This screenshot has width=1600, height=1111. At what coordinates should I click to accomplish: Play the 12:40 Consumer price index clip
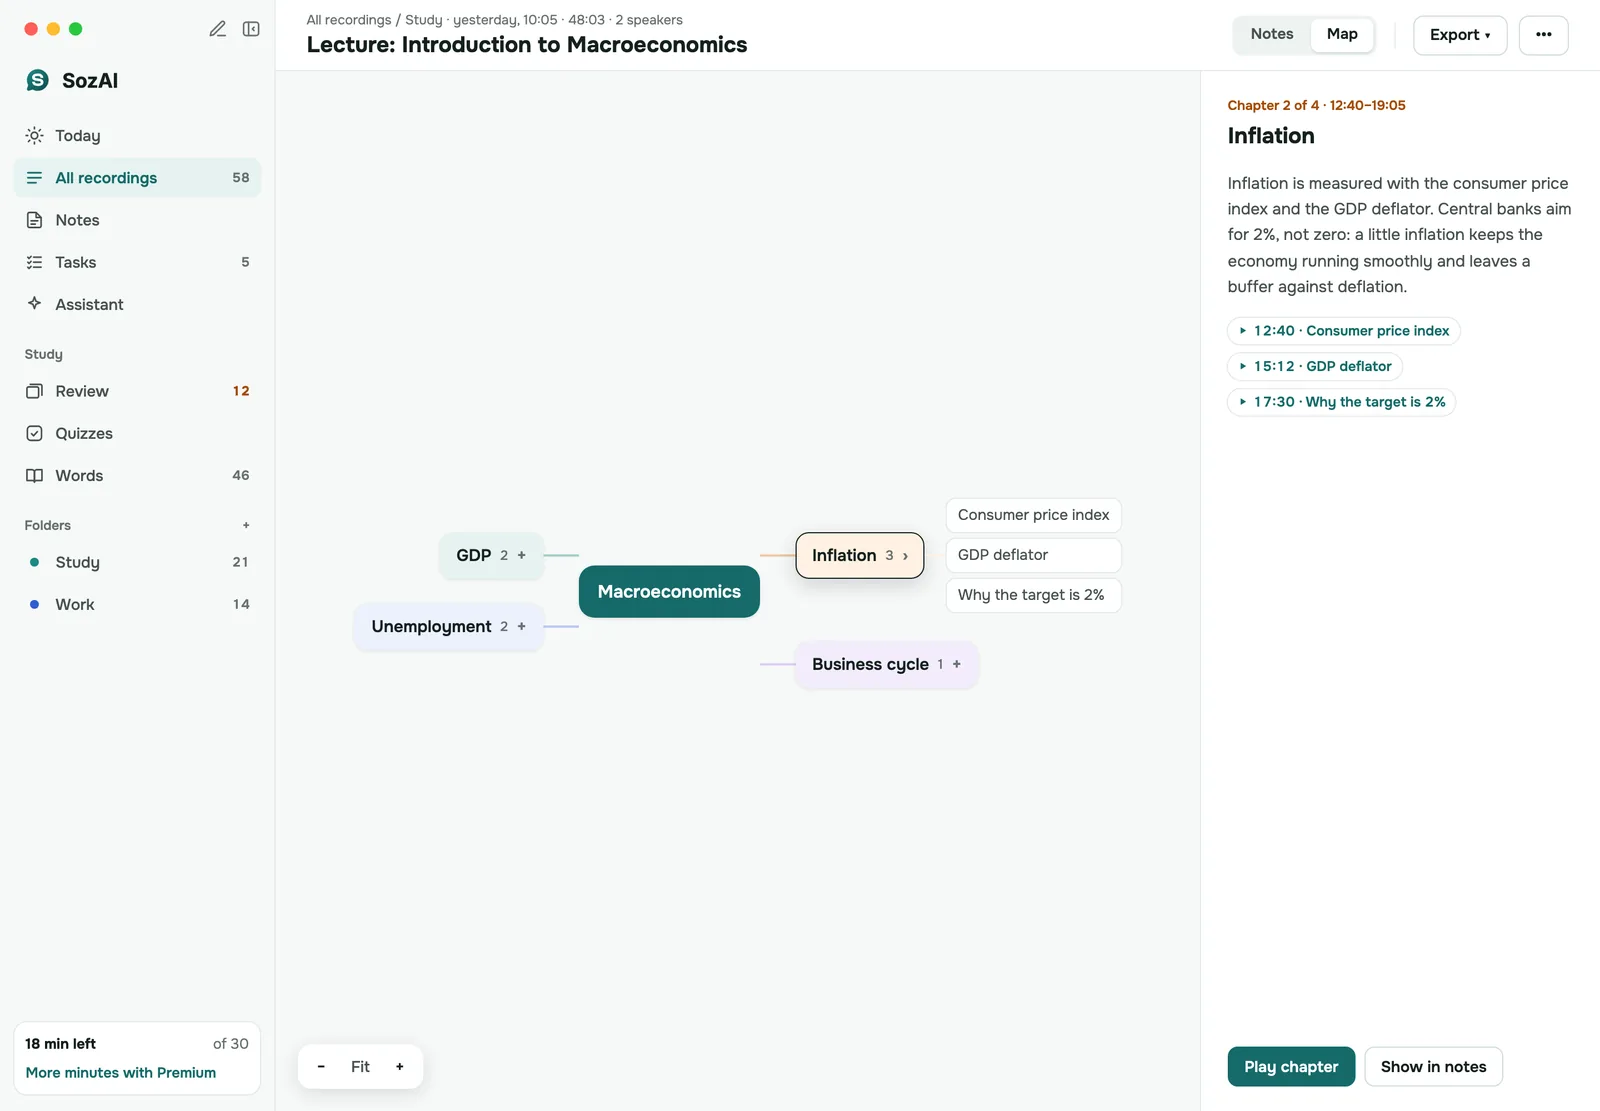coord(1343,331)
